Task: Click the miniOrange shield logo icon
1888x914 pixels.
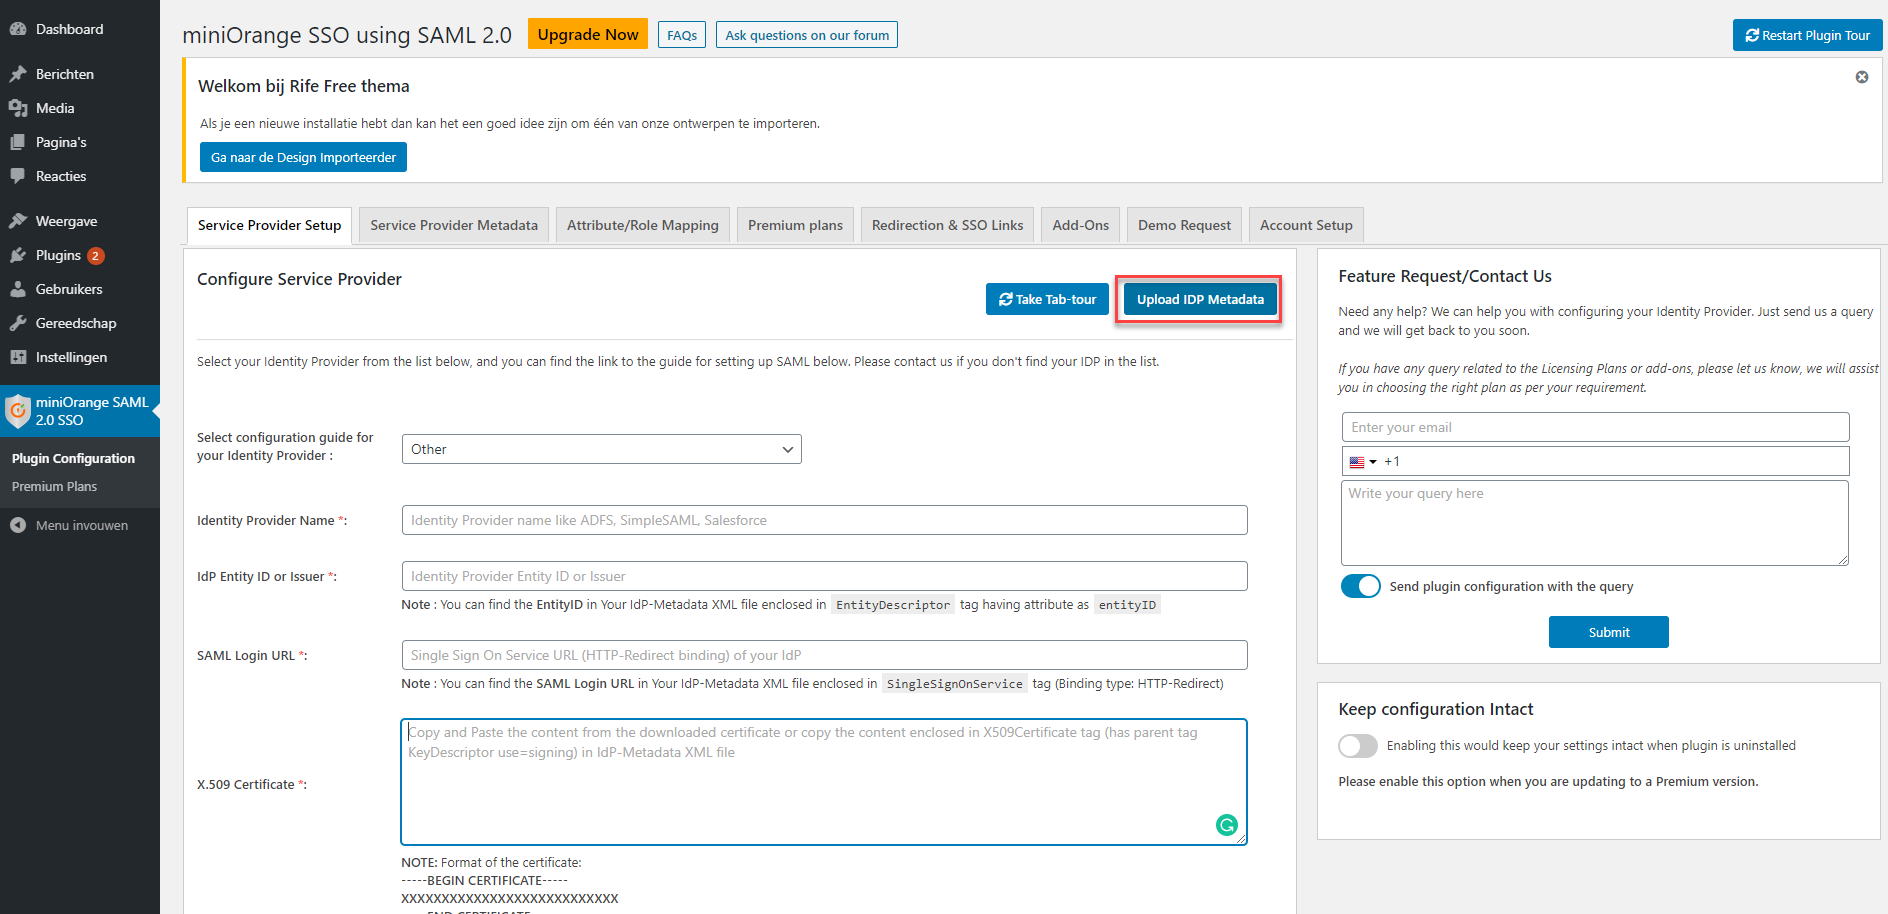Action: (x=18, y=411)
